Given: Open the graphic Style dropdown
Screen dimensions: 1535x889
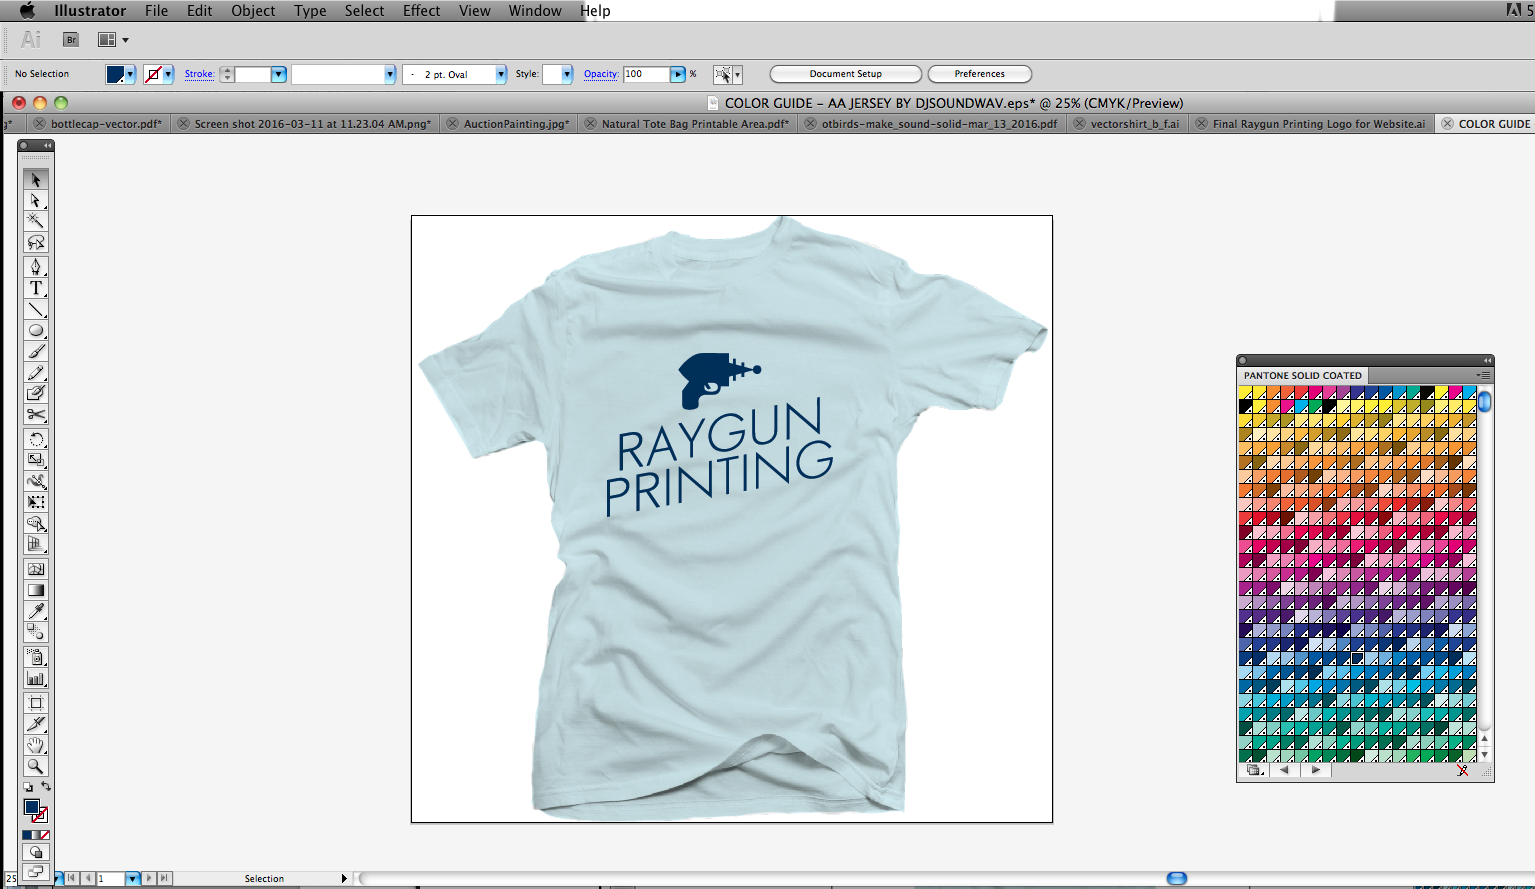Looking at the screenshot, I should 567,74.
